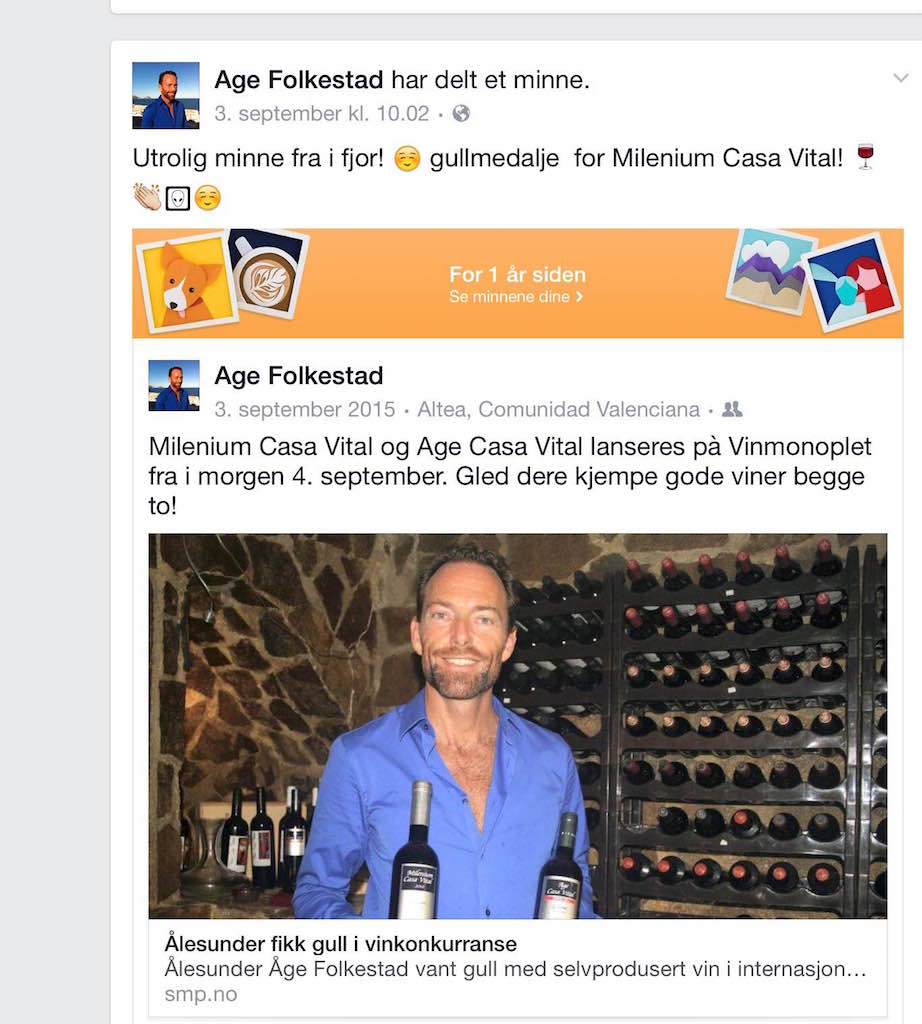
Task: Click the For 1 år siden banner heading
Action: pyautogui.click(x=517, y=274)
